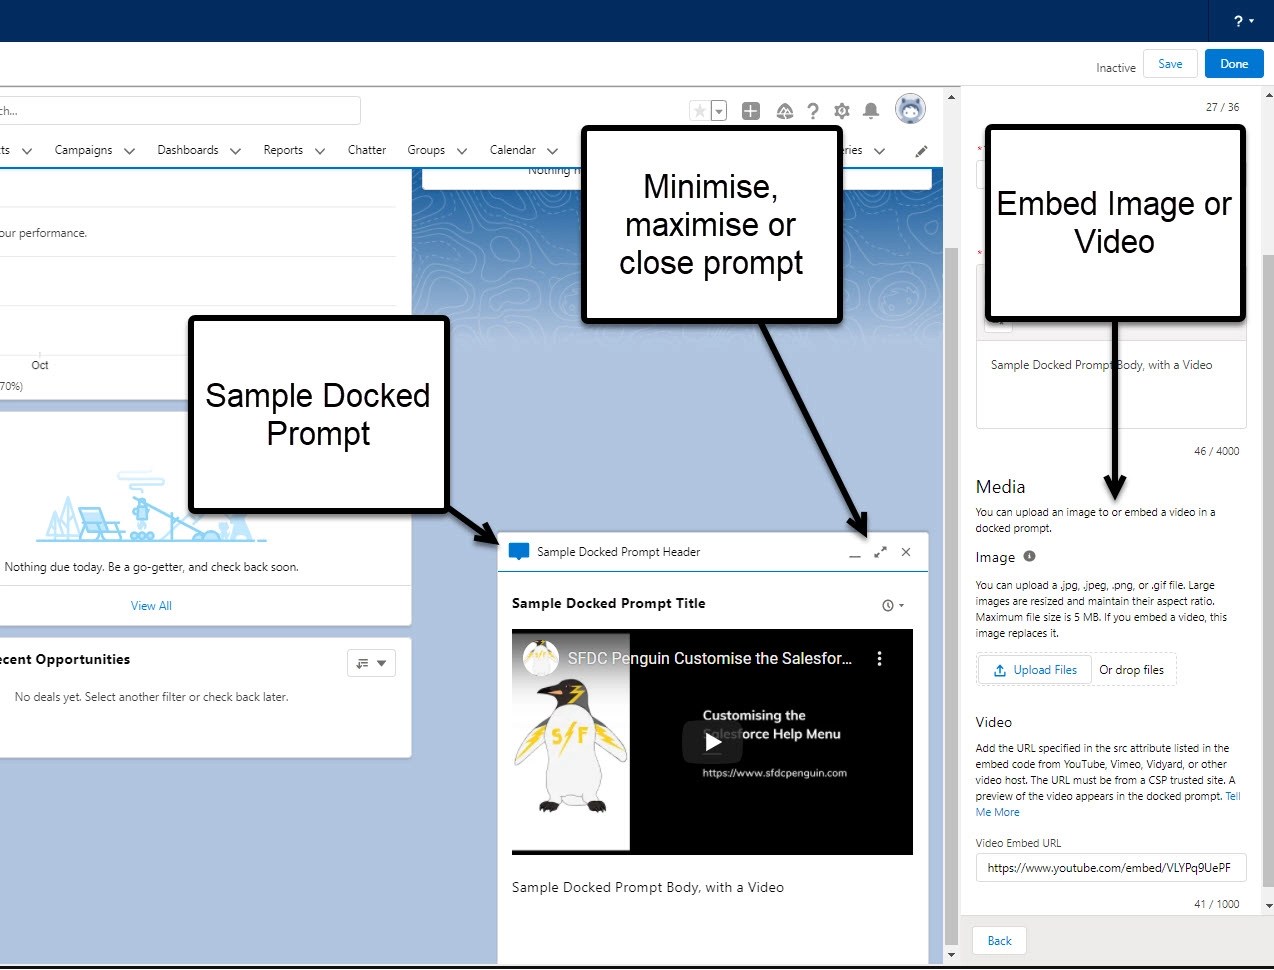Click the View All link under tasks
The width and height of the screenshot is (1274, 970).
pos(151,606)
